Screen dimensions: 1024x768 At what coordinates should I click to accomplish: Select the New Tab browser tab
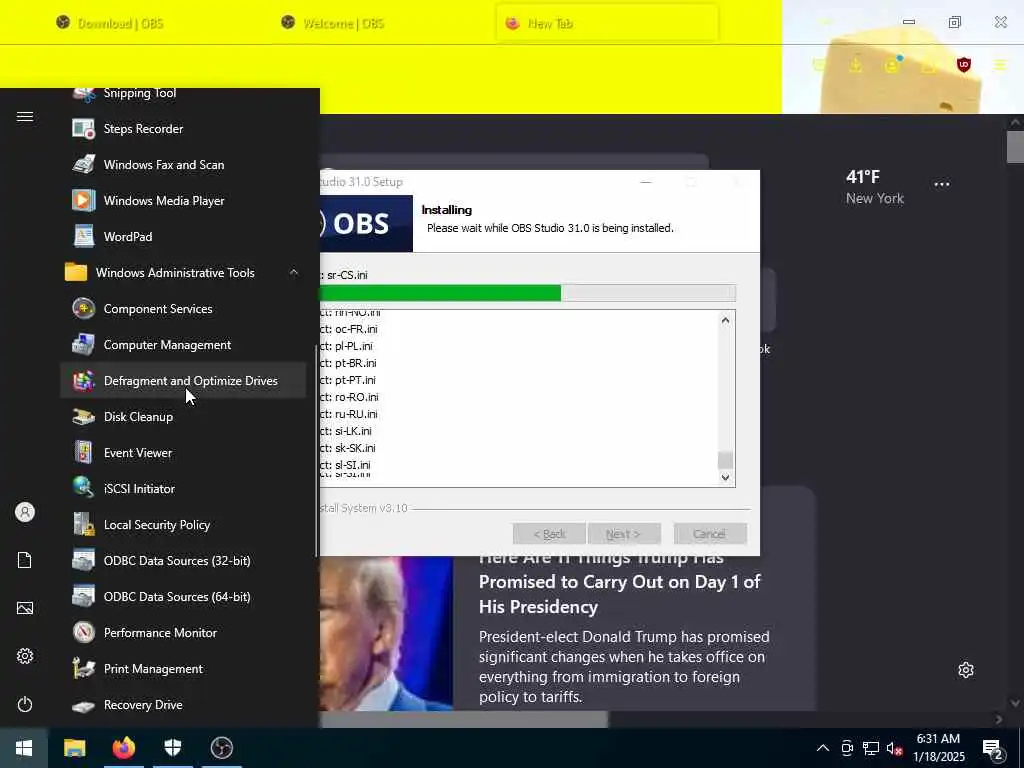click(607, 24)
